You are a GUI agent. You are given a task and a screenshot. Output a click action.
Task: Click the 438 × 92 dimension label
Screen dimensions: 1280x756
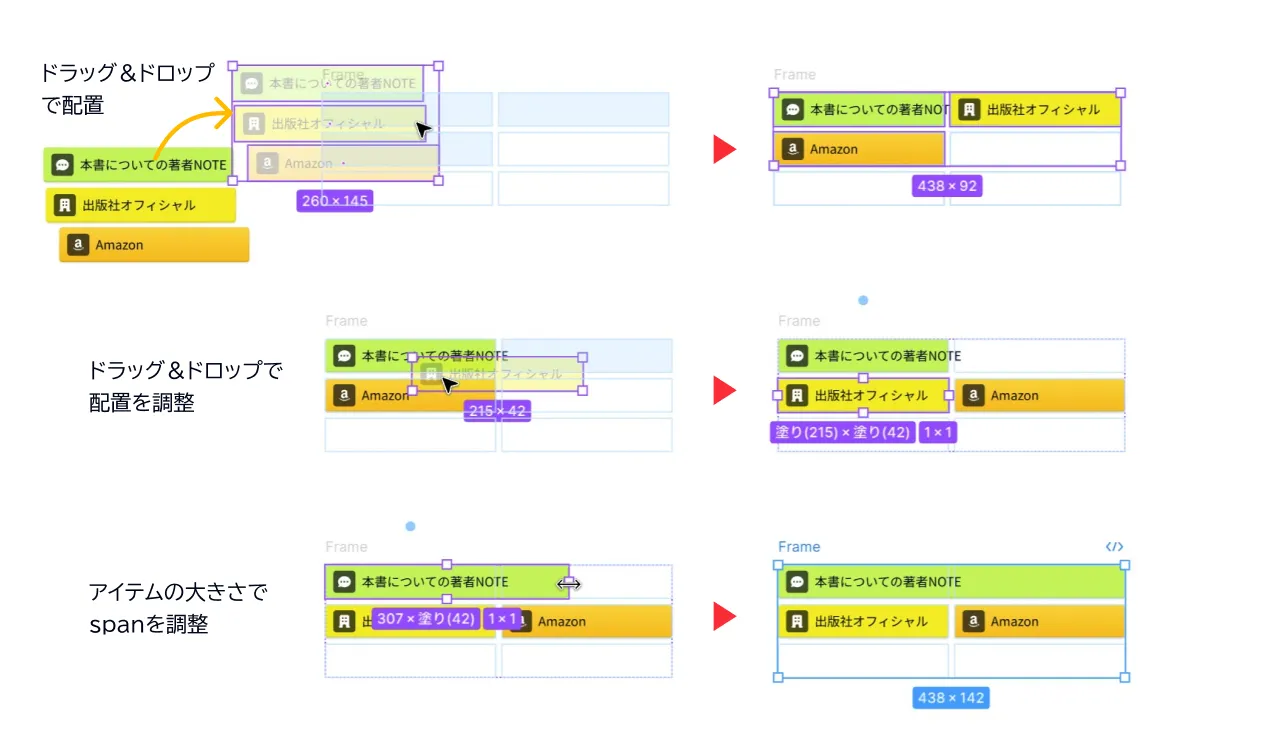click(947, 186)
